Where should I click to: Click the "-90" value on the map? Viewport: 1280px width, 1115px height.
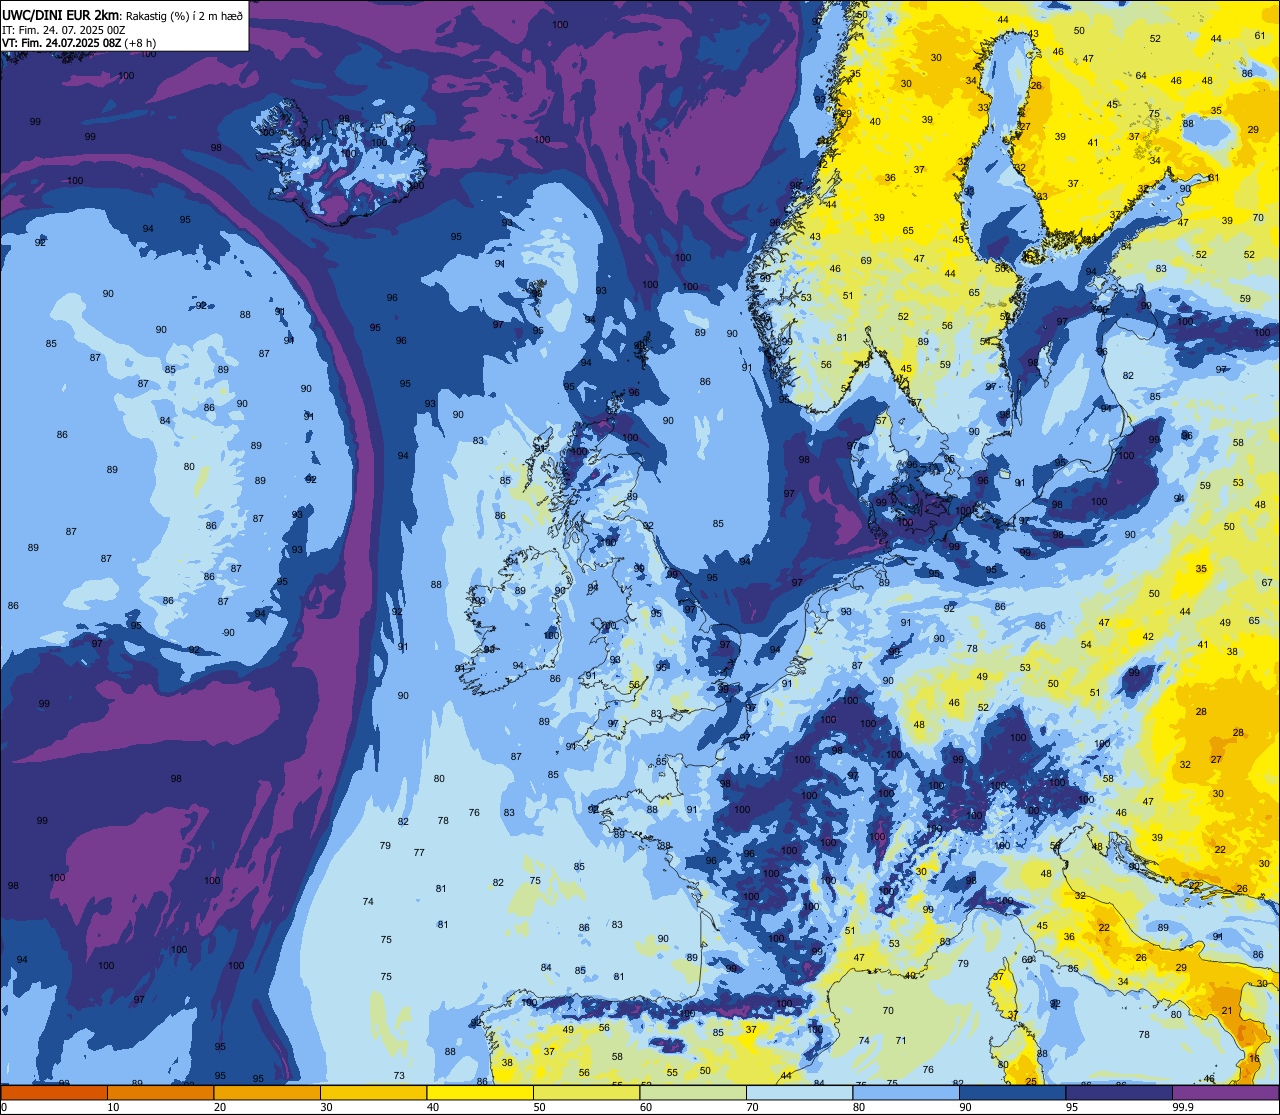tap(228, 632)
